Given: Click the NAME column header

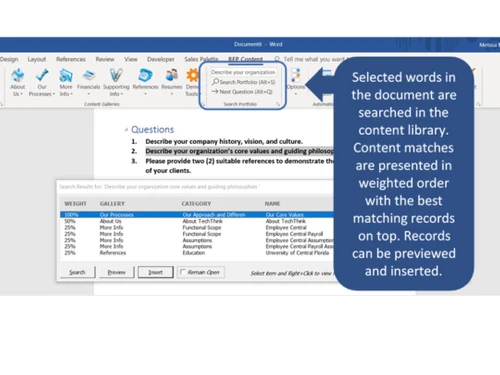Looking at the screenshot, I should 272,203.
